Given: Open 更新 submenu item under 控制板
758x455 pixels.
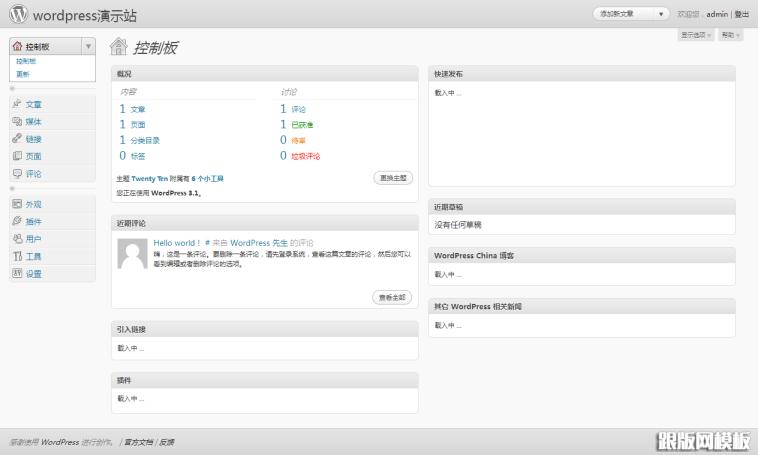Looking at the screenshot, I should click(23, 74).
